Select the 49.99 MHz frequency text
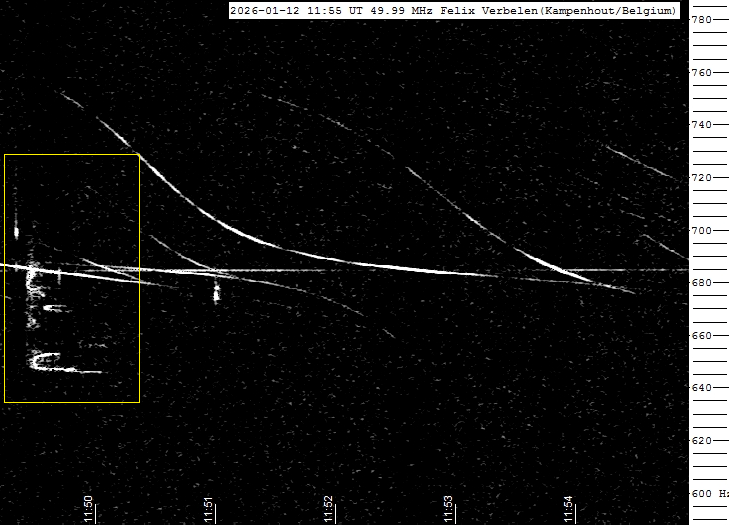The width and height of the screenshot is (729, 526). pos(385,11)
